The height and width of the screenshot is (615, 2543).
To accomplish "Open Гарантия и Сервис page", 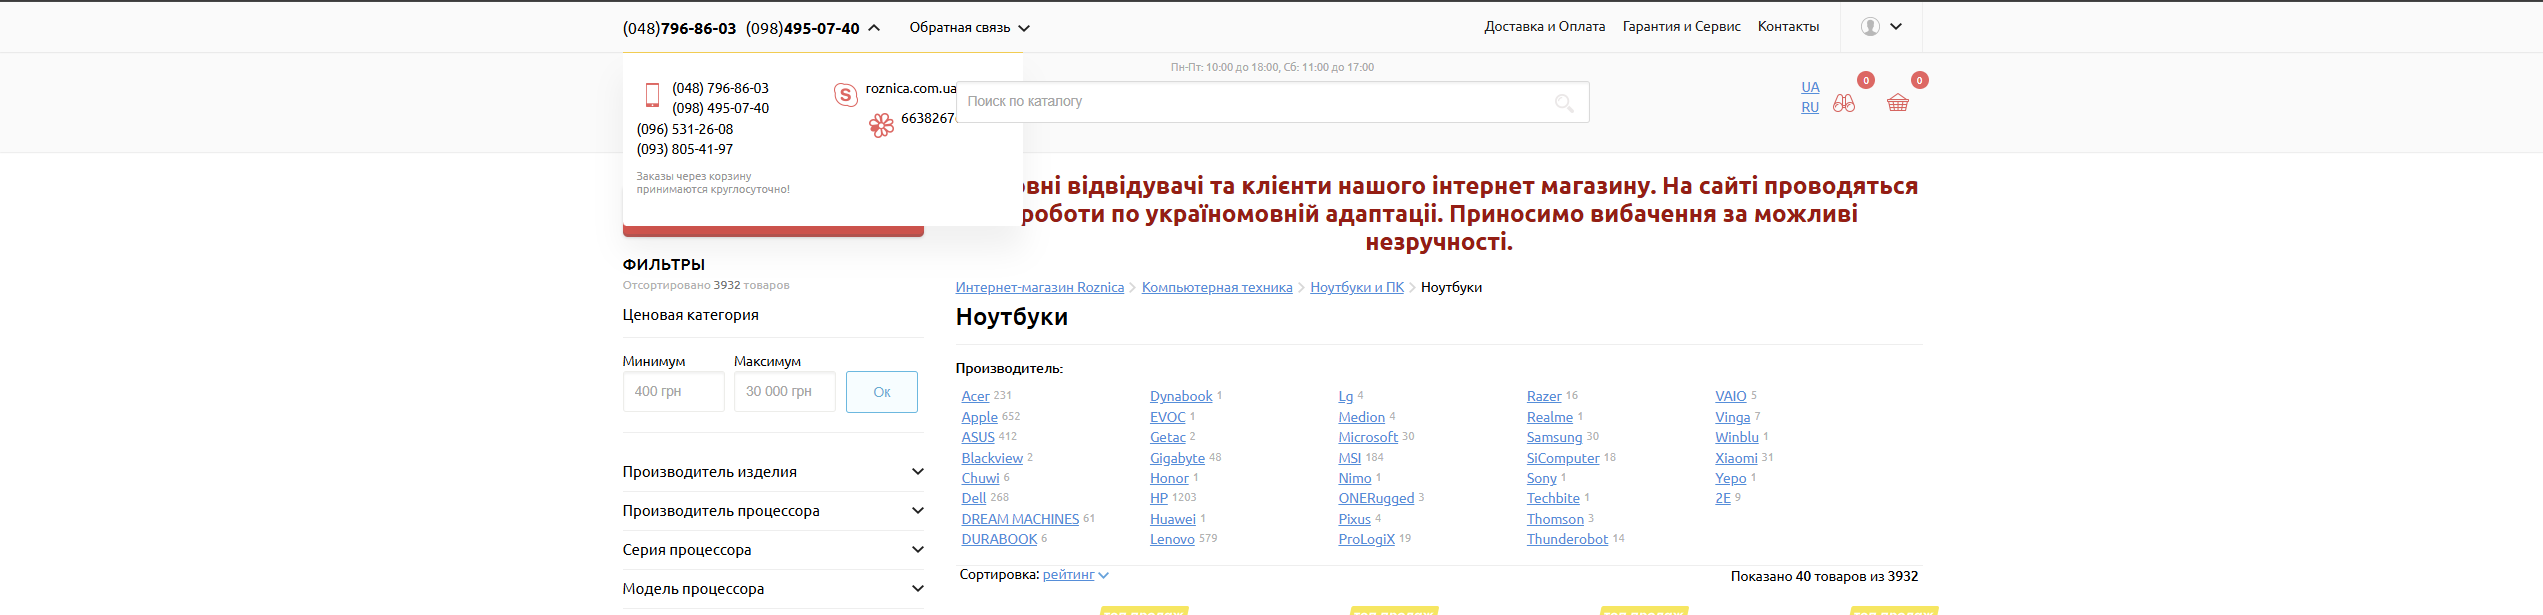I will click(1681, 27).
